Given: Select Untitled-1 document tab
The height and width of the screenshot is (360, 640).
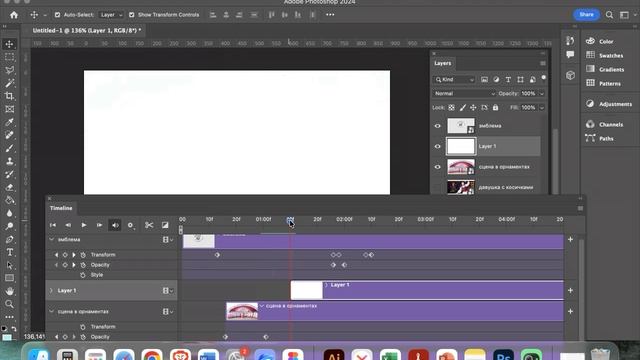Looking at the screenshot, I should (87, 31).
